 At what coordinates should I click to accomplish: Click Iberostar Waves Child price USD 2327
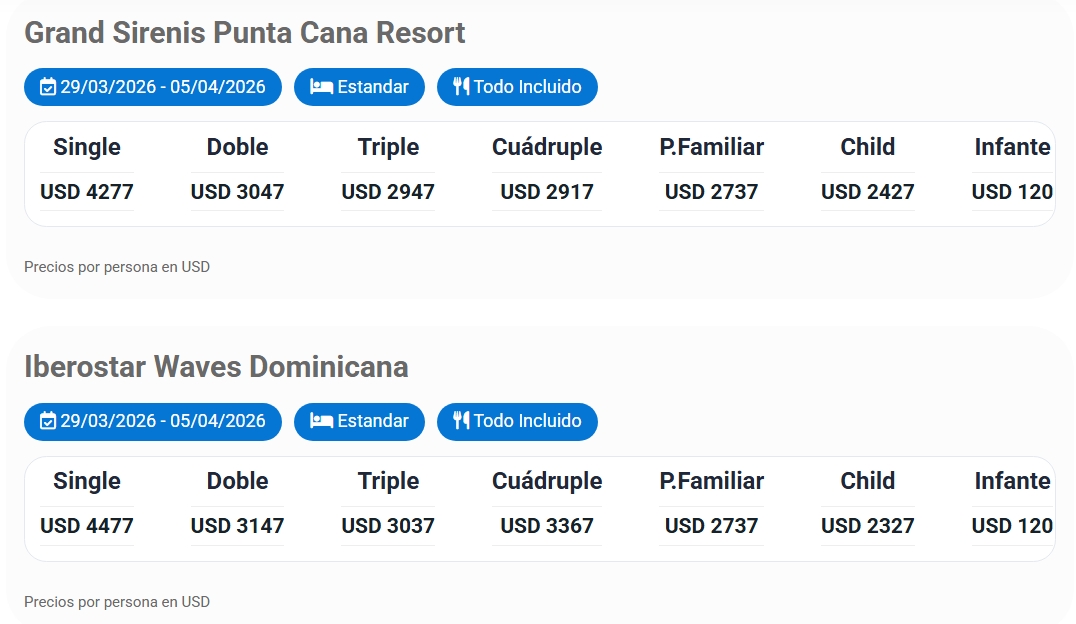click(868, 526)
